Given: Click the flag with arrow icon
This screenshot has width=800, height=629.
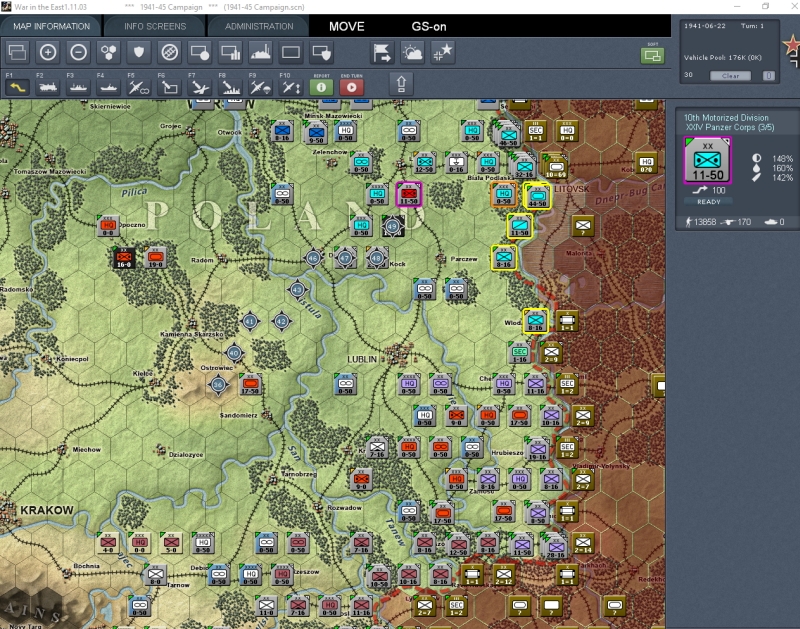Looking at the screenshot, I should 382,52.
